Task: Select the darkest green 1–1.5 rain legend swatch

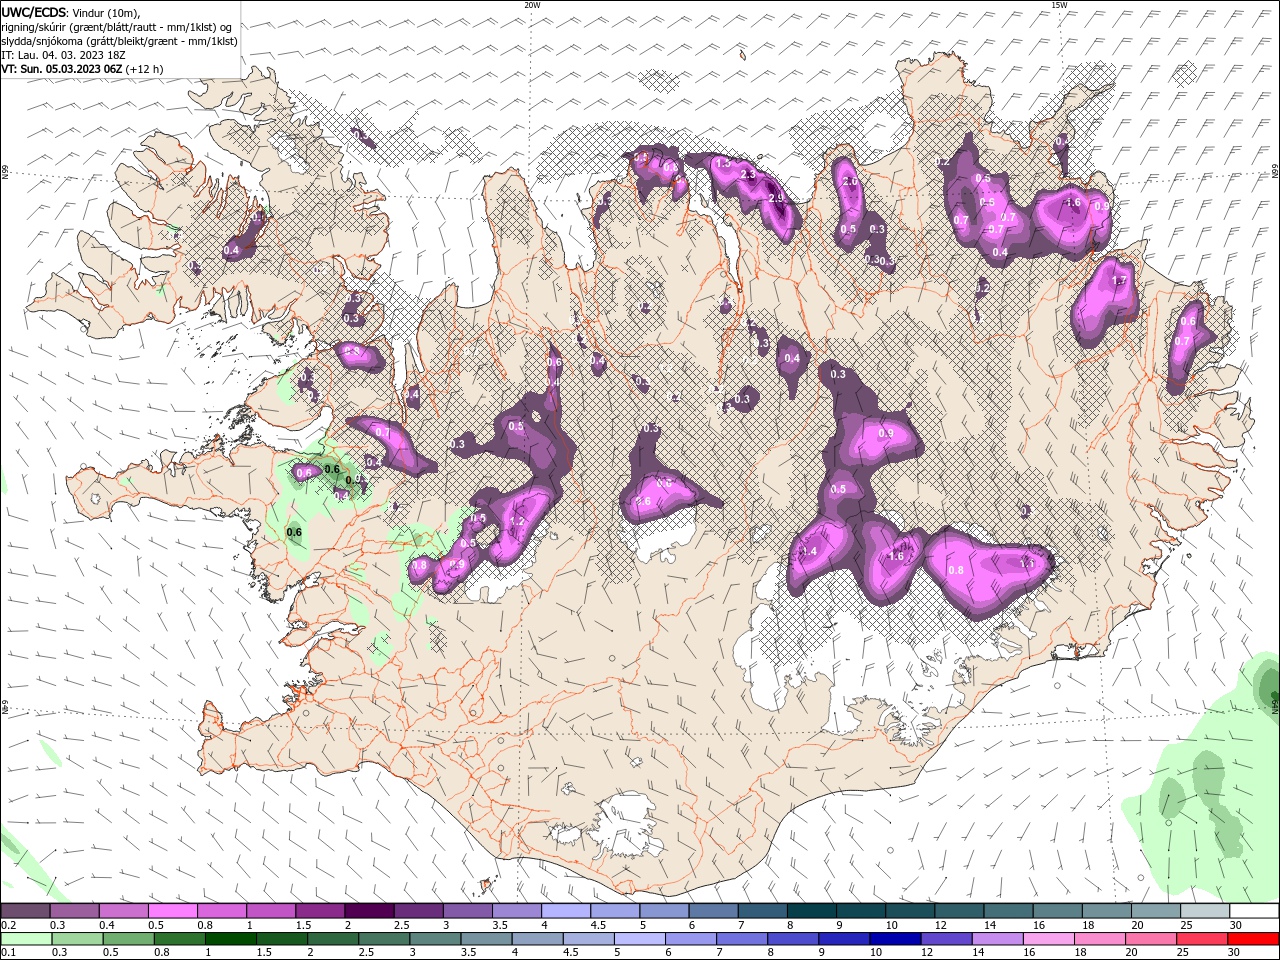Action: click(230, 939)
